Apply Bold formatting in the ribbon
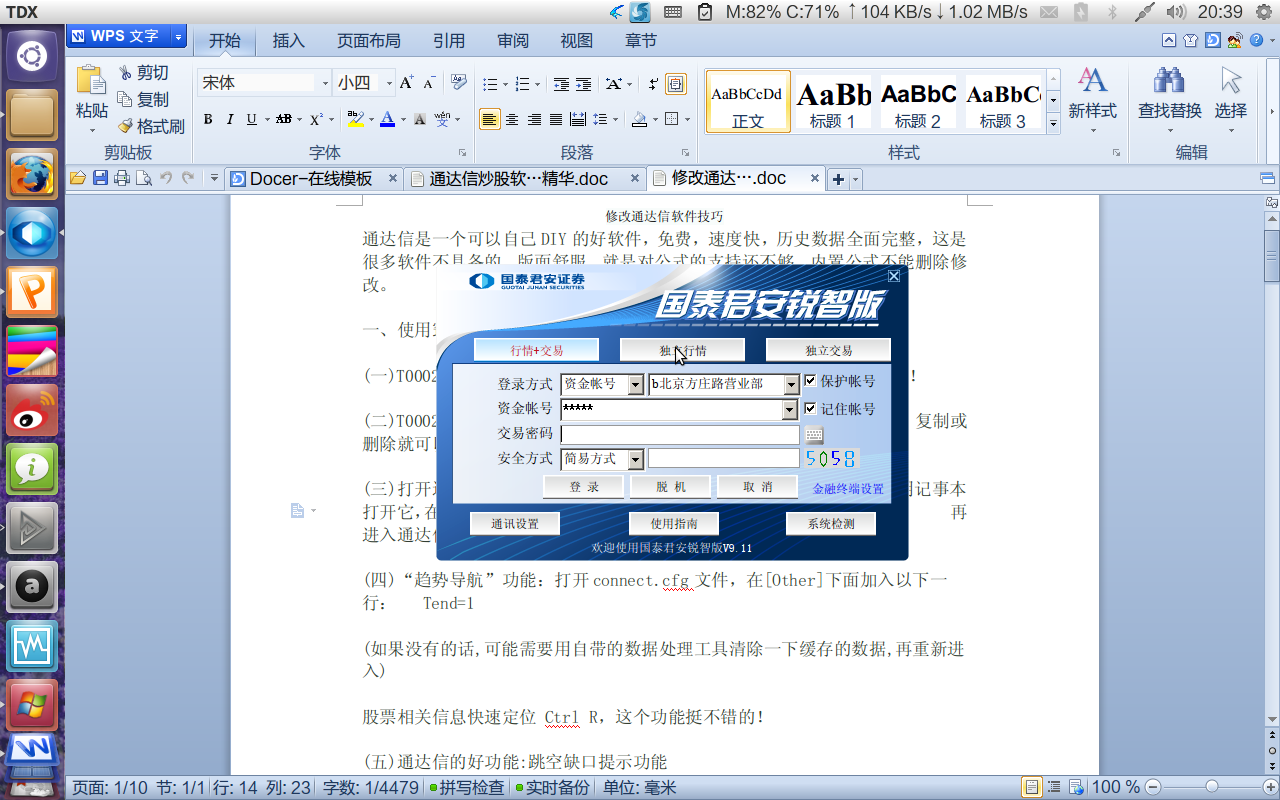This screenshot has width=1280, height=800. (208, 119)
